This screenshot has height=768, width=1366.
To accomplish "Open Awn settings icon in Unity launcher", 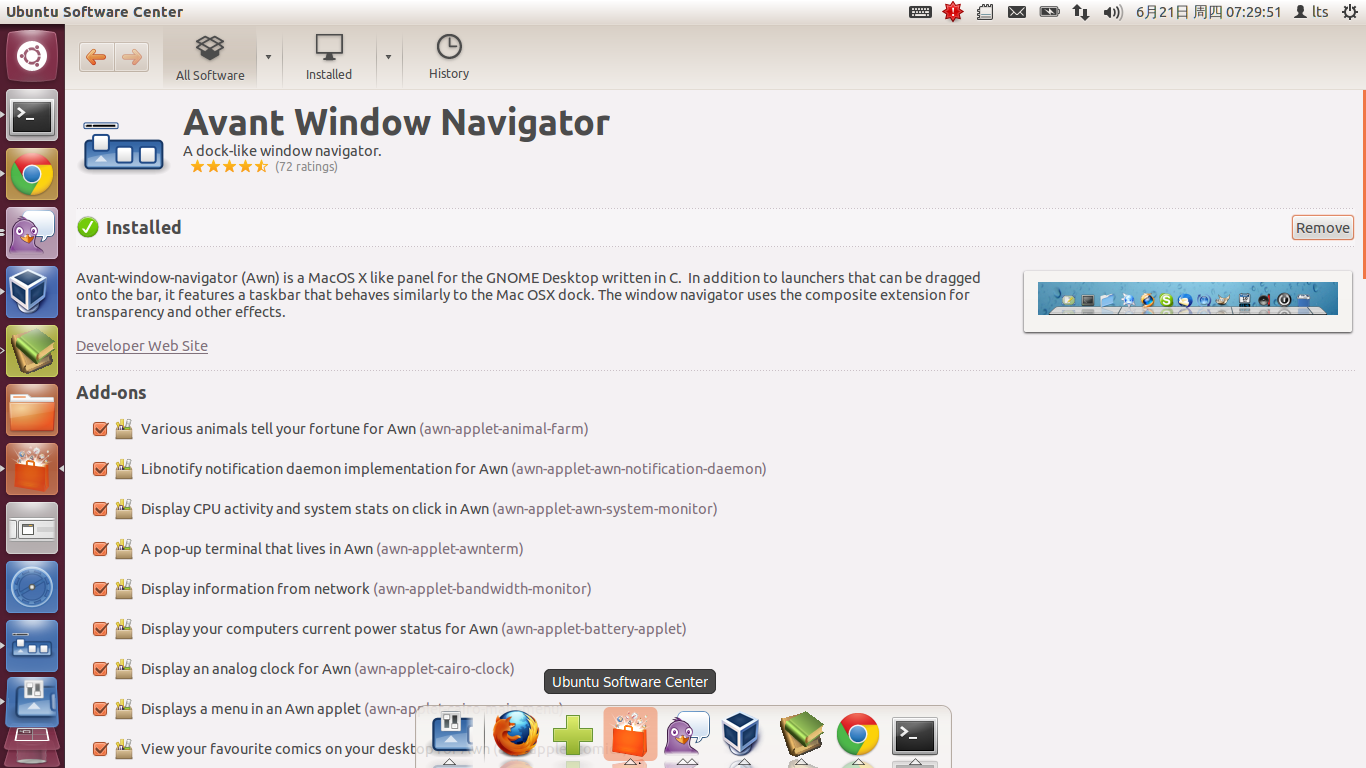I will point(32,703).
